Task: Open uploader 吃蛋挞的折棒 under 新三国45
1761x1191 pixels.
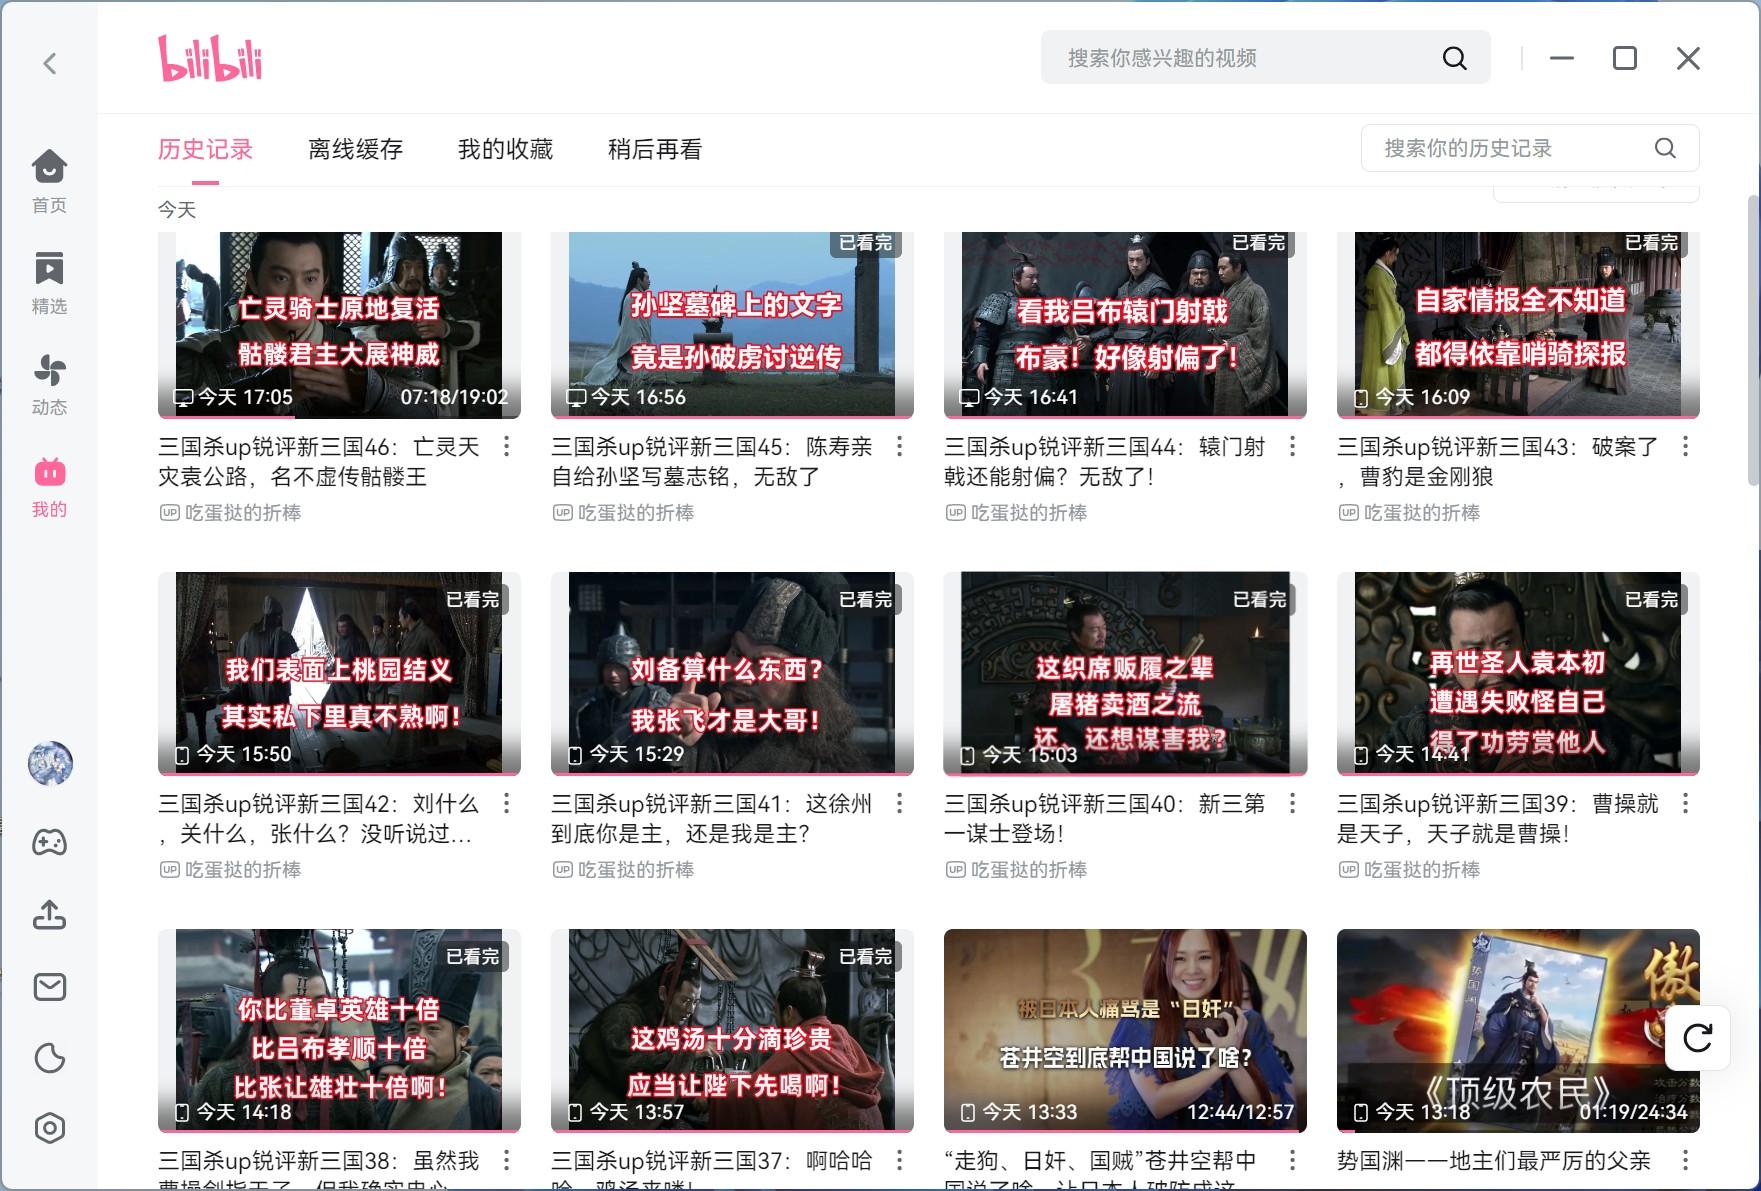Action: pyautogui.click(x=635, y=513)
